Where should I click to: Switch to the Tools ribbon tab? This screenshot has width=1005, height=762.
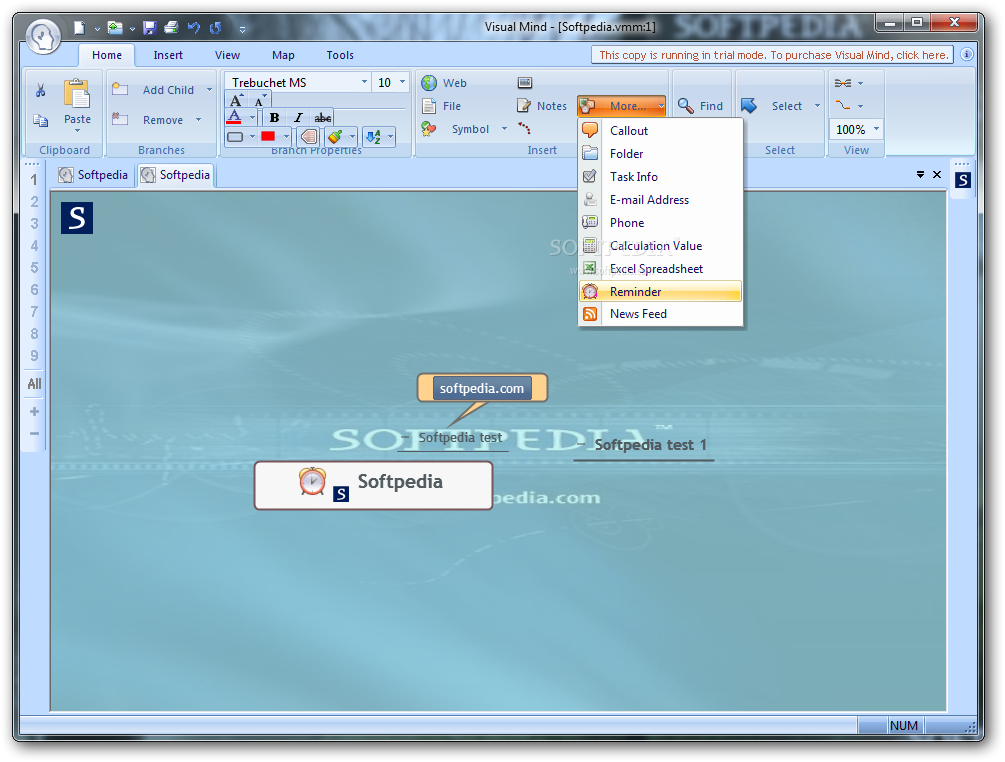pos(340,55)
